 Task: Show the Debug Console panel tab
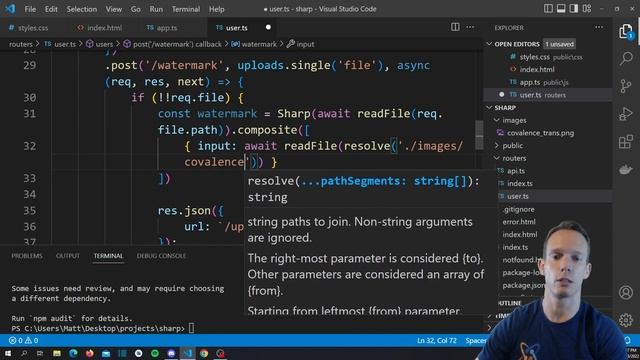161,256
